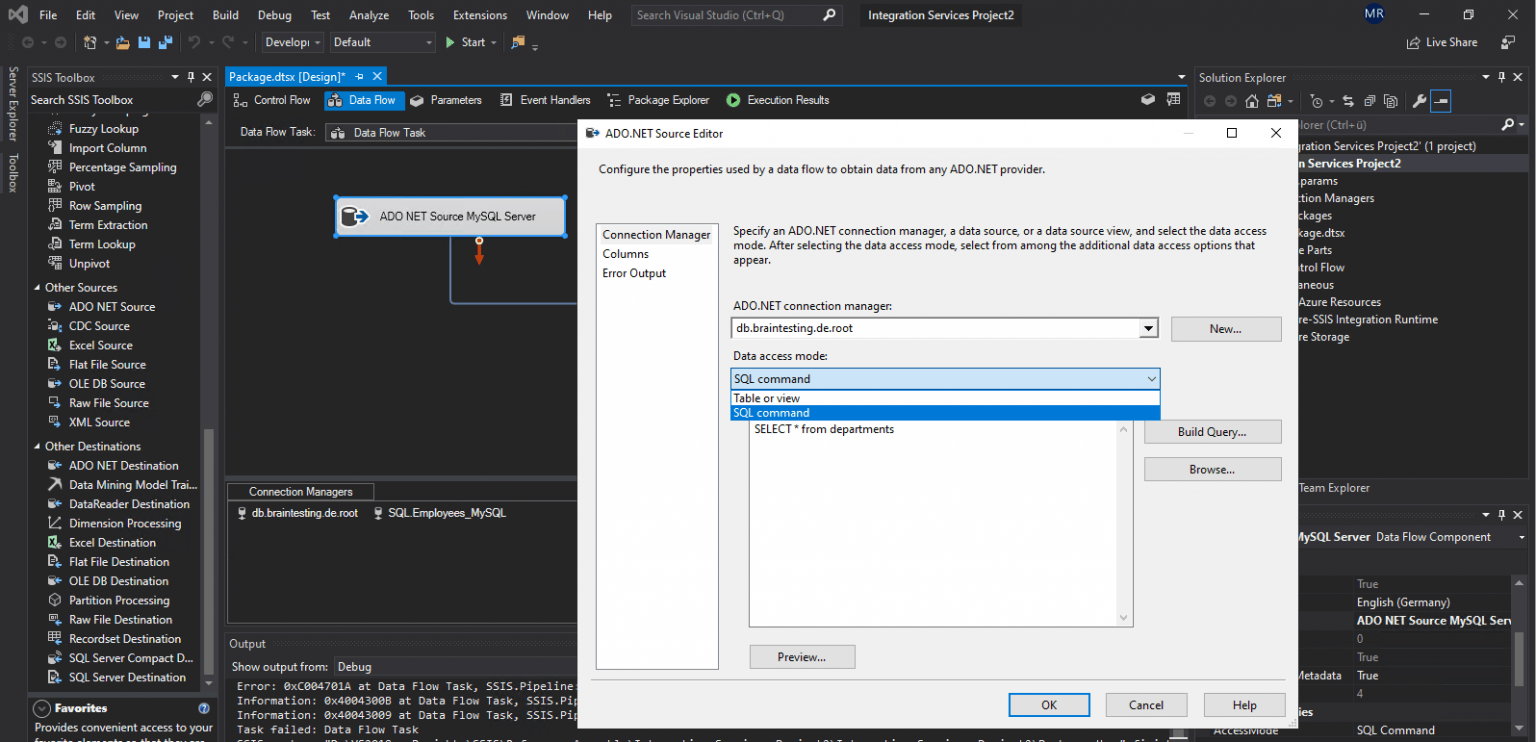The height and width of the screenshot is (742, 1536).
Task: Click the Open File folder icon
Action: (122, 42)
